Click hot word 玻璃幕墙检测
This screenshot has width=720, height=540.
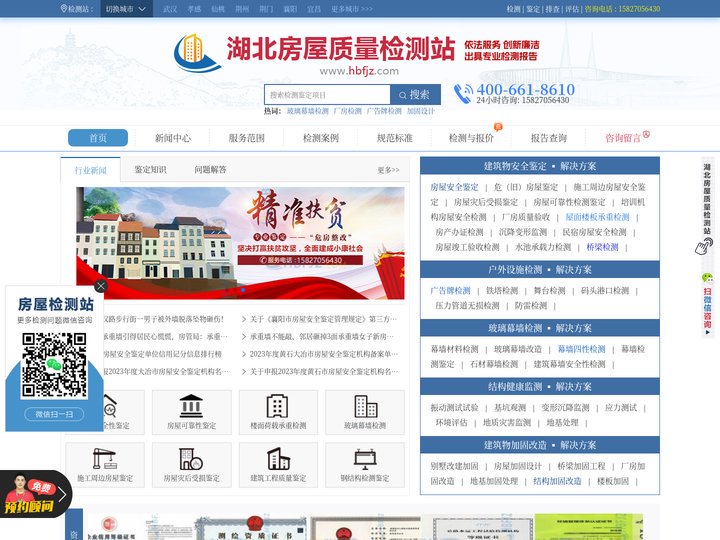click(308, 111)
